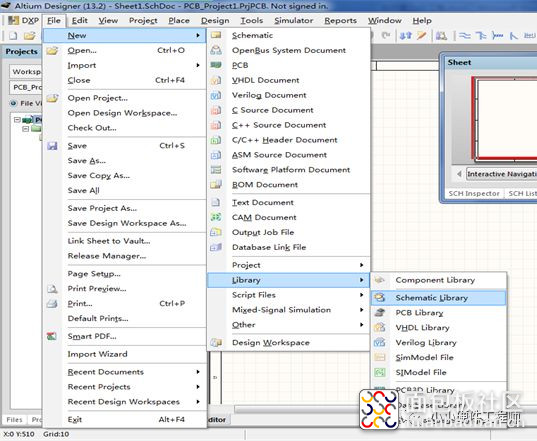Click the Software Platform Document icon
Screen dimensions: 537x441
[x=216, y=169]
